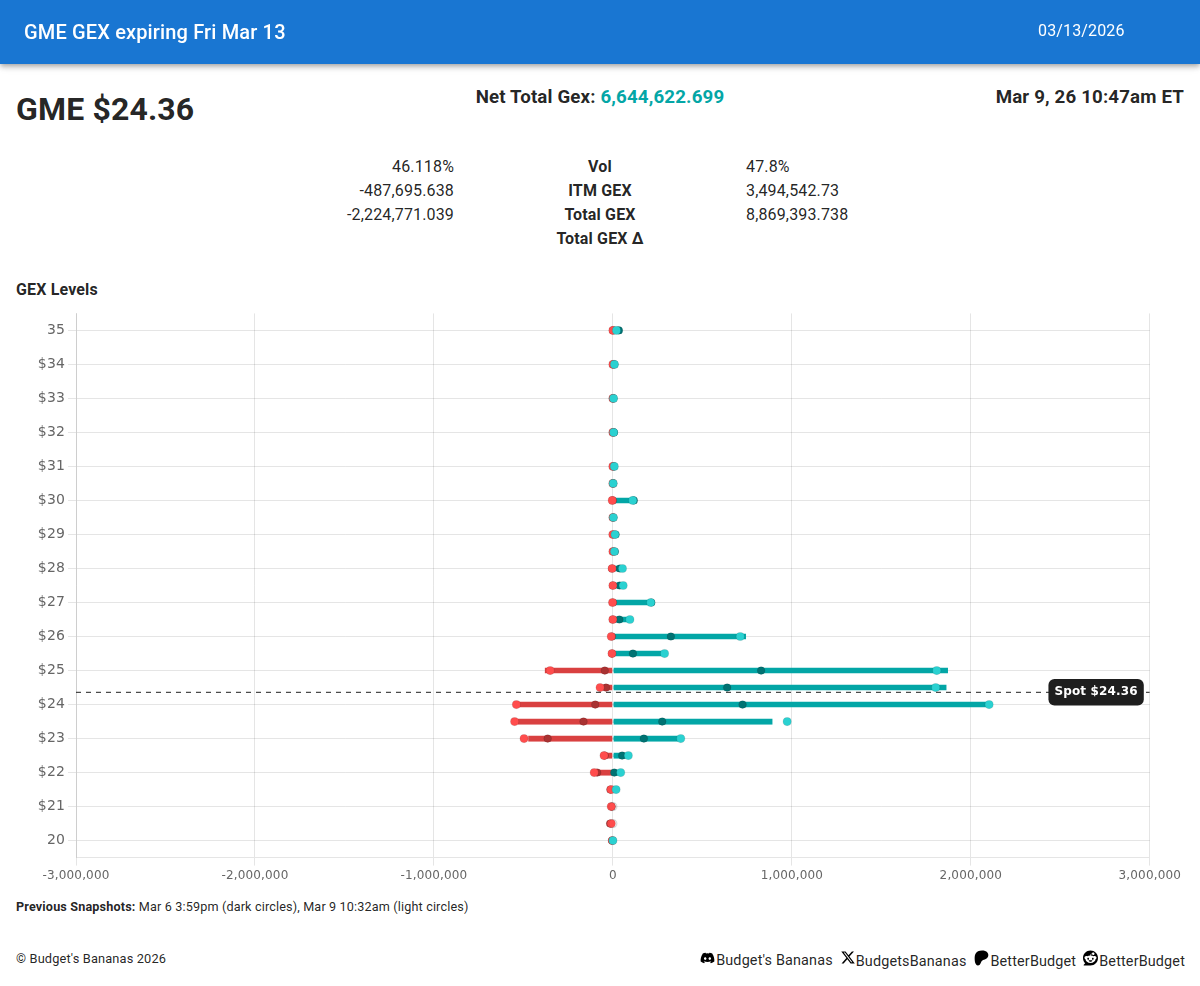Click the "GEX Levels" chart heading
The width and height of the screenshot is (1200, 986).
click(57, 290)
